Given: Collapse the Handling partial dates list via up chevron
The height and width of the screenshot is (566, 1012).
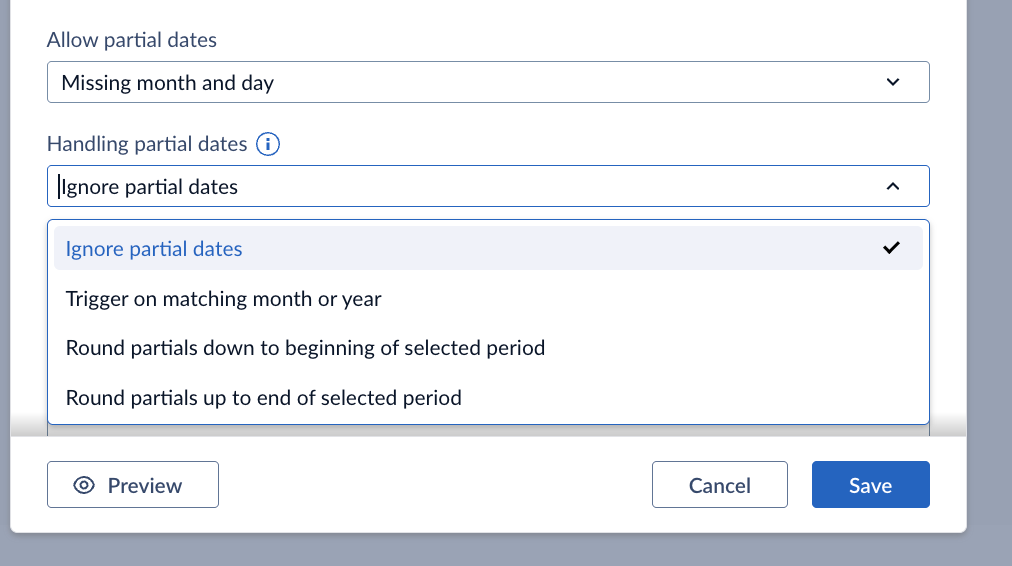Looking at the screenshot, I should (x=893, y=186).
